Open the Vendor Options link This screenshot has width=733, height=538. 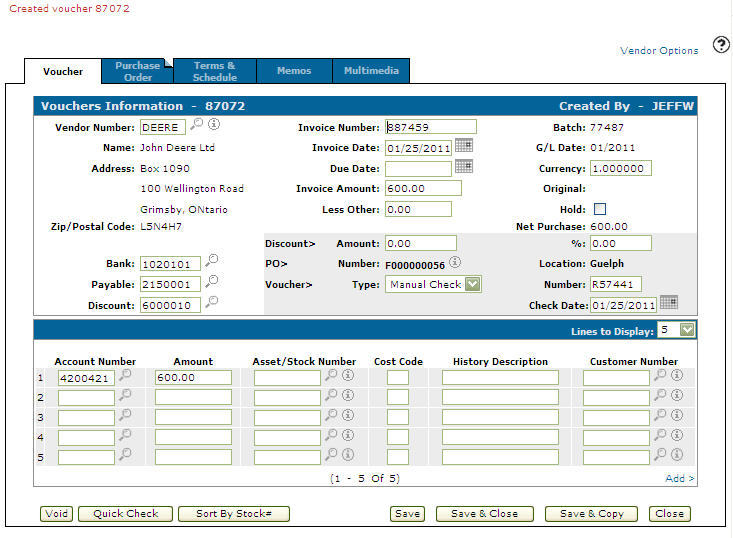(659, 50)
